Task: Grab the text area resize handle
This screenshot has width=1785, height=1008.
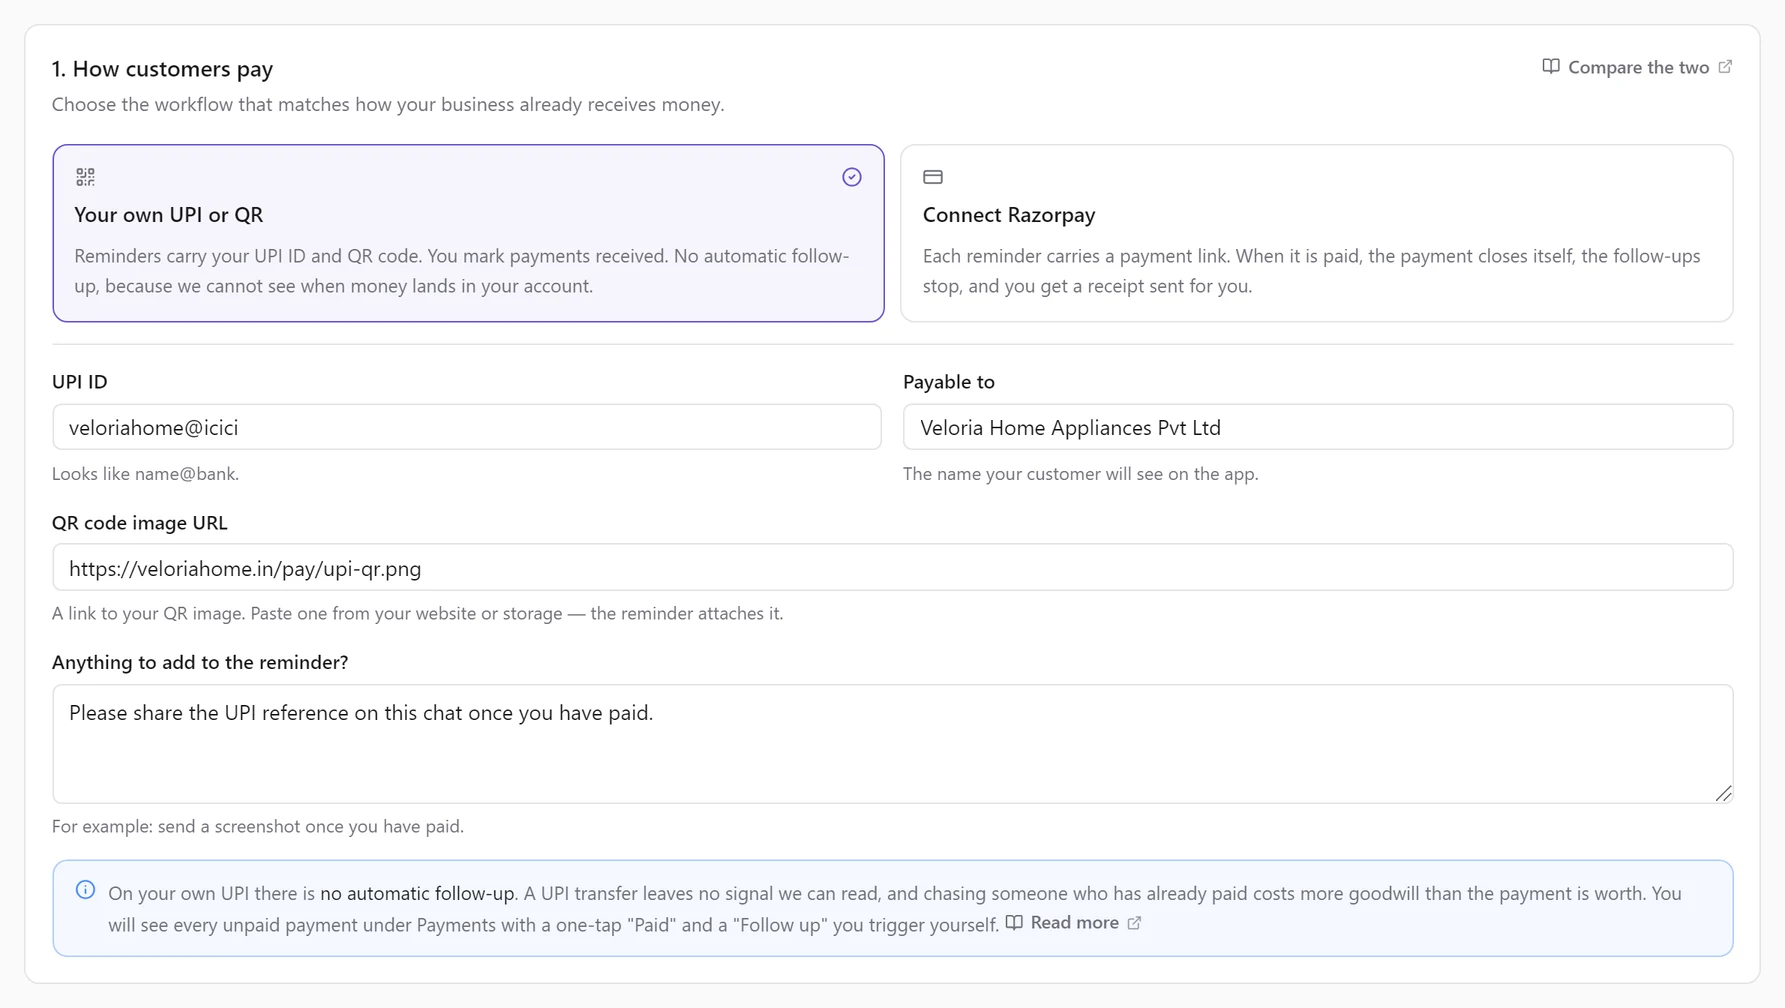Action: tap(1723, 793)
